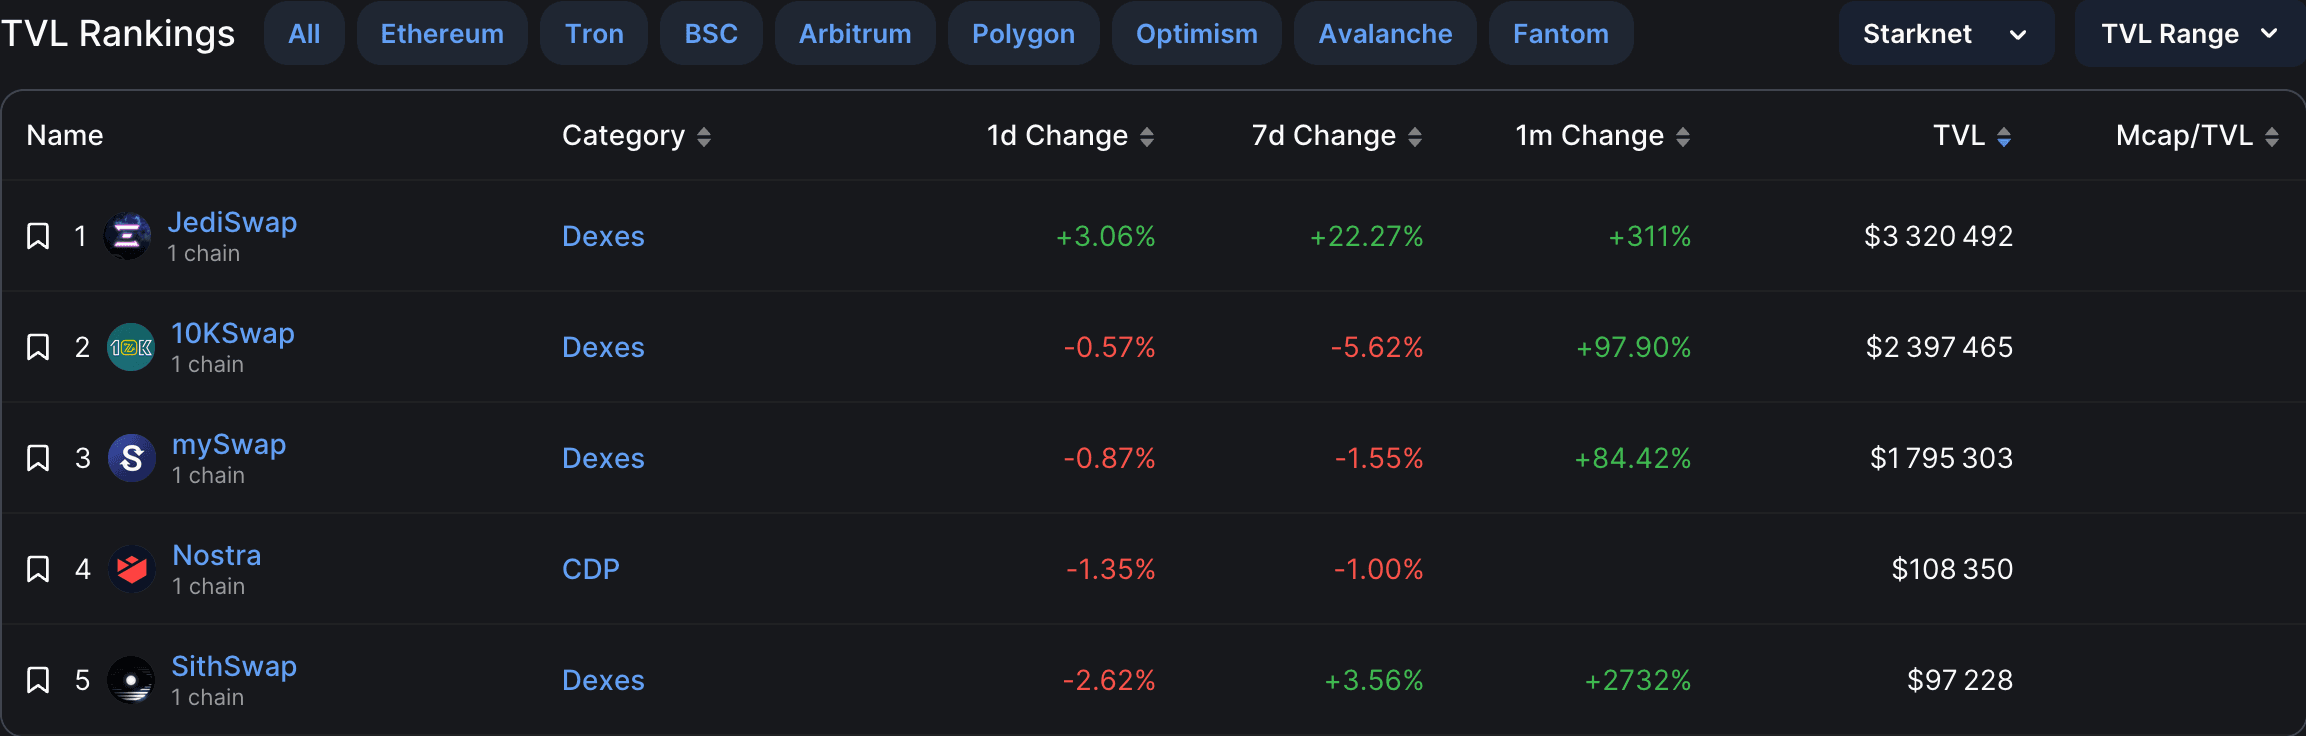Select the All chains filter
The image size is (2306, 736).
tap(304, 34)
